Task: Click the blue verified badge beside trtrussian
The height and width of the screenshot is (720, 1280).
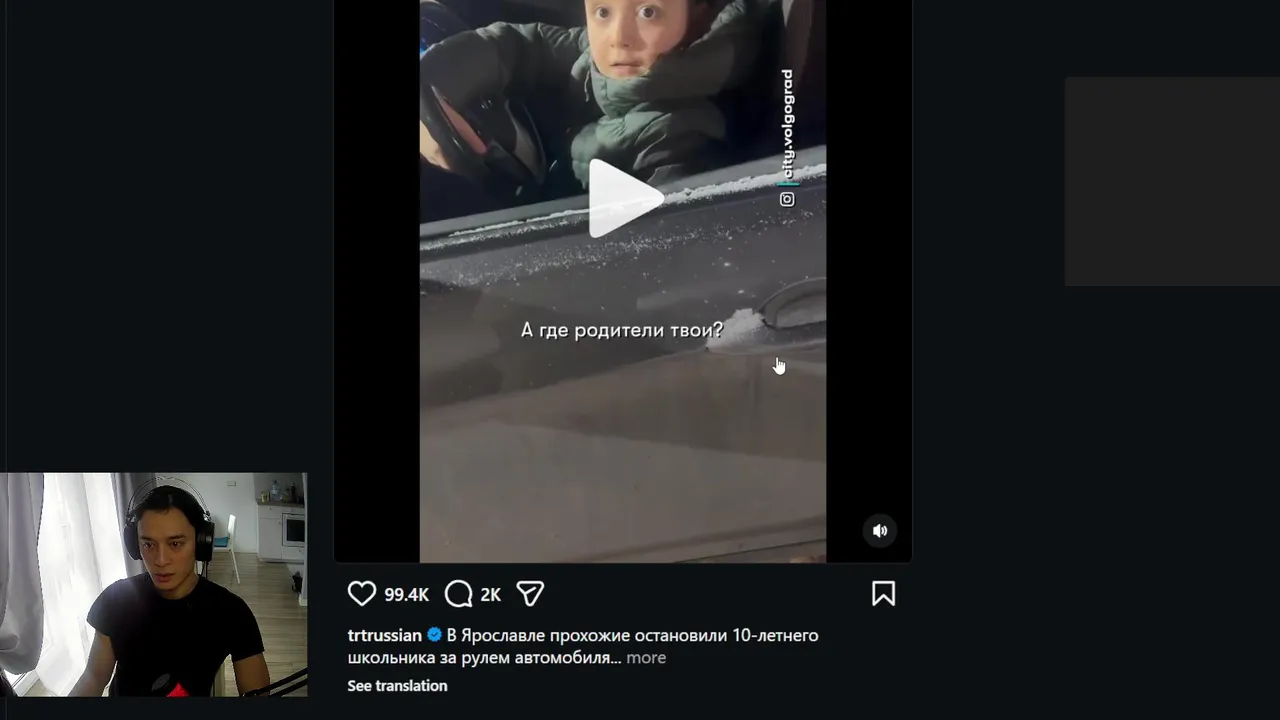Action: tap(434, 635)
